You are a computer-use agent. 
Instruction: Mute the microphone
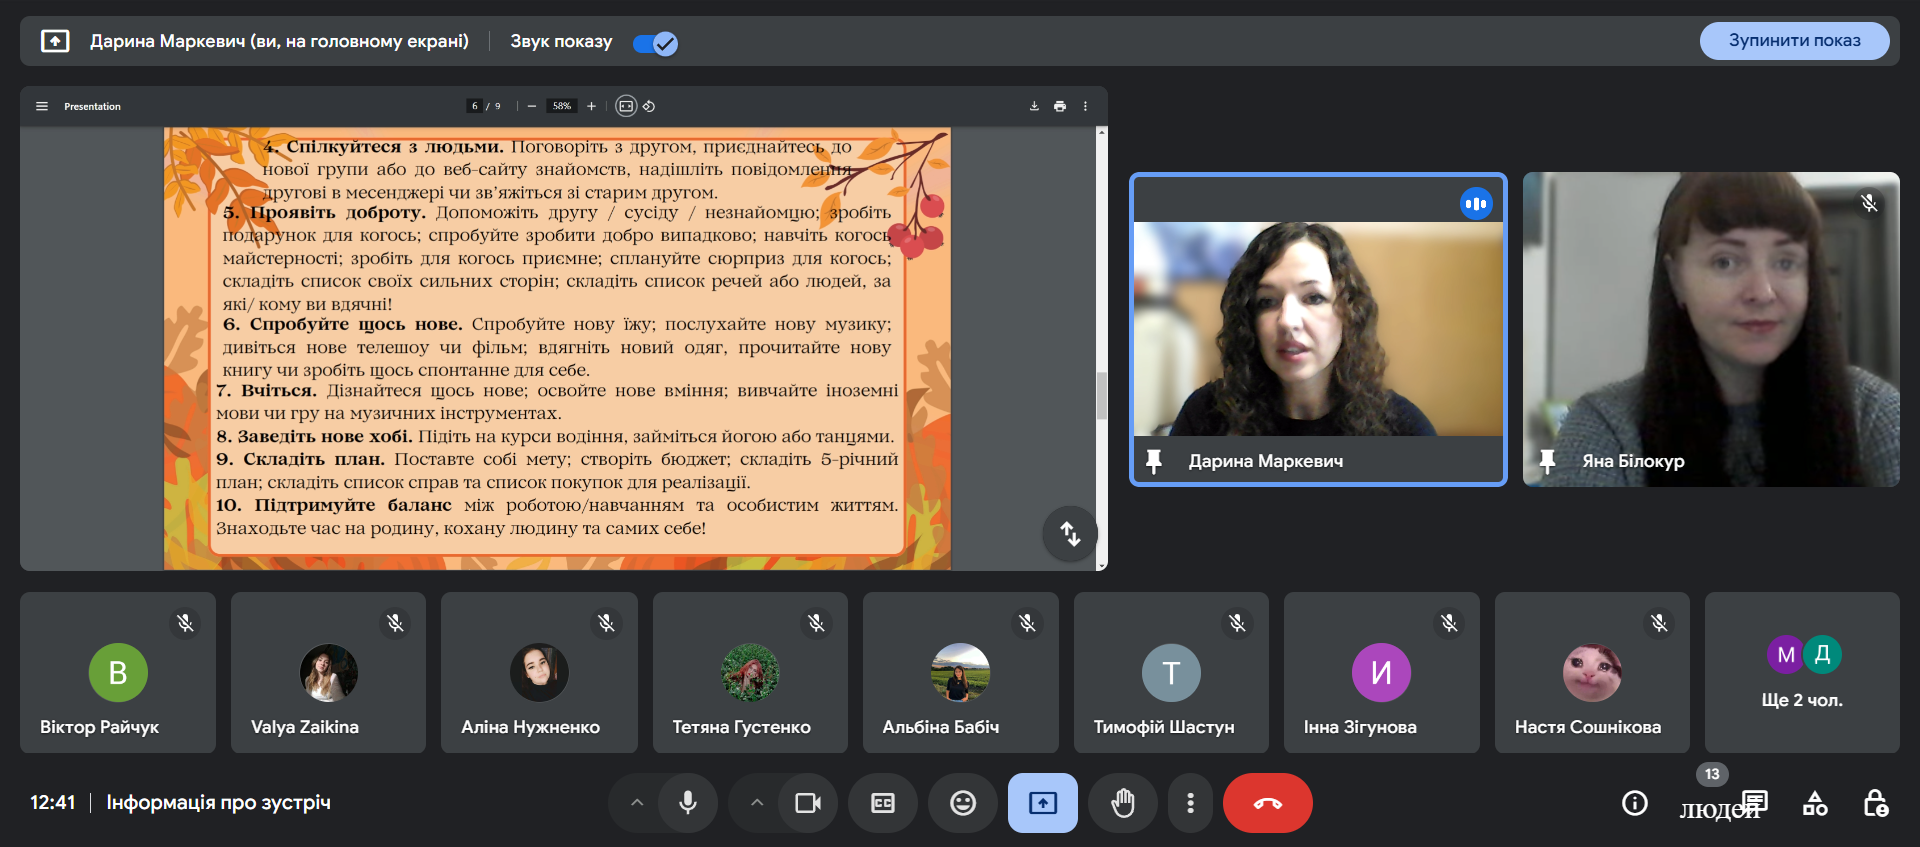pos(688,803)
